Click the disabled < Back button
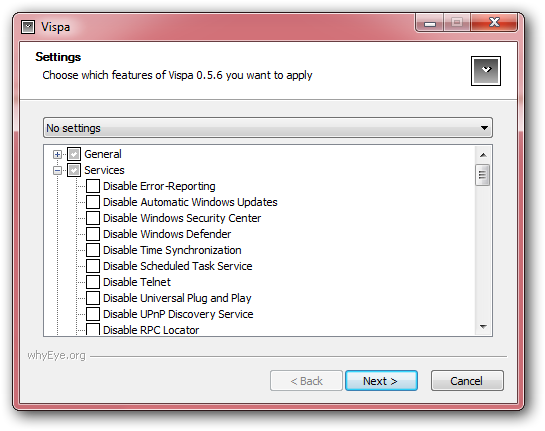 point(306,381)
